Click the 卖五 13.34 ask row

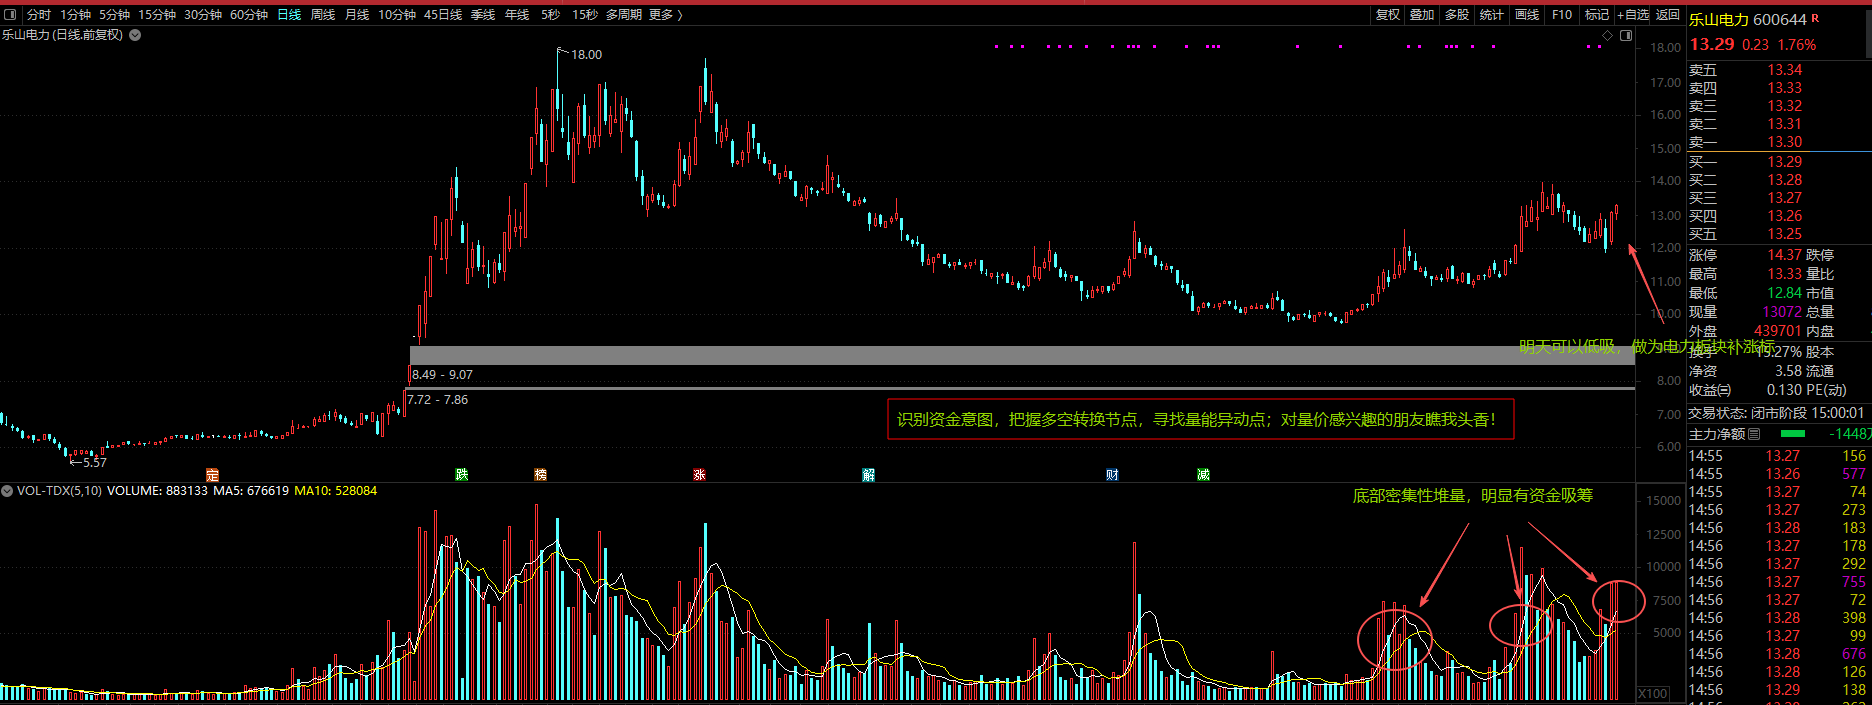[x=1746, y=70]
